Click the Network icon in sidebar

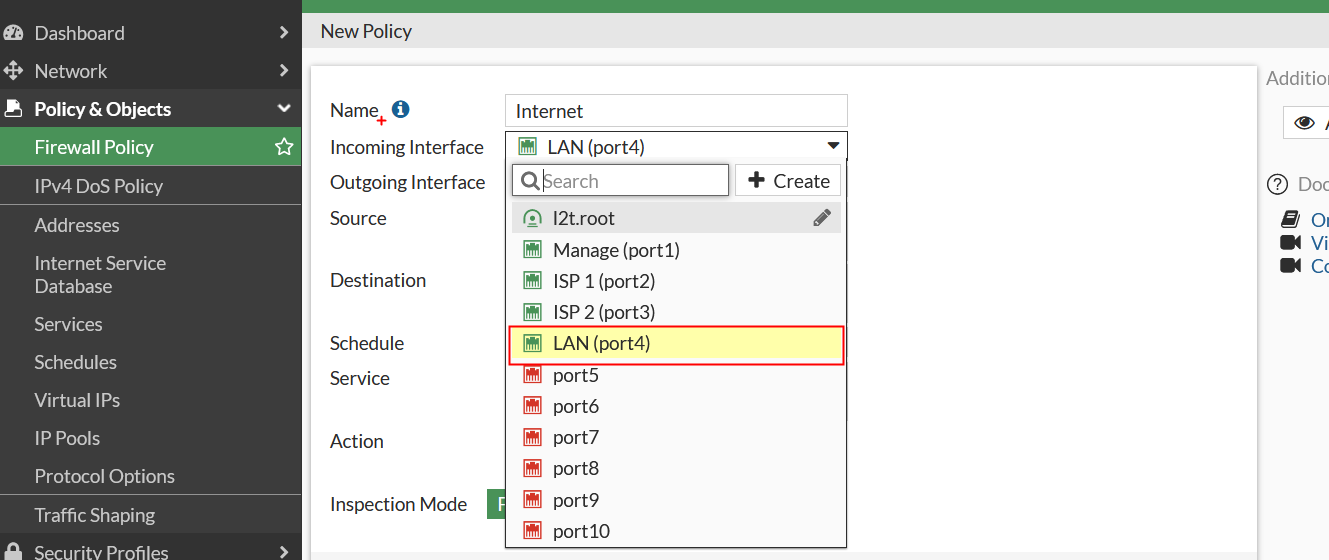pyautogui.click(x=13, y=71)
